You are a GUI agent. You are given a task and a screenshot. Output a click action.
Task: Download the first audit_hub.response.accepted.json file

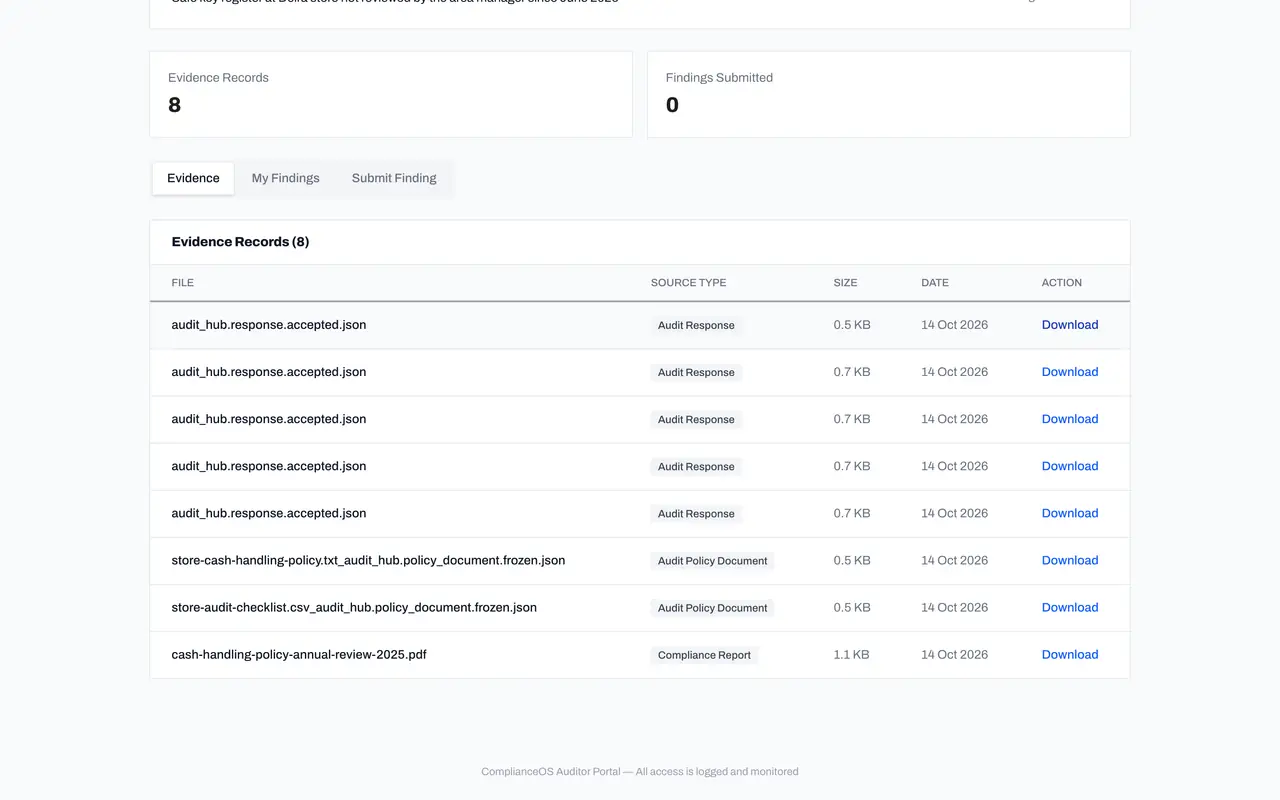pyautogui.click(x=1070, y=325)
